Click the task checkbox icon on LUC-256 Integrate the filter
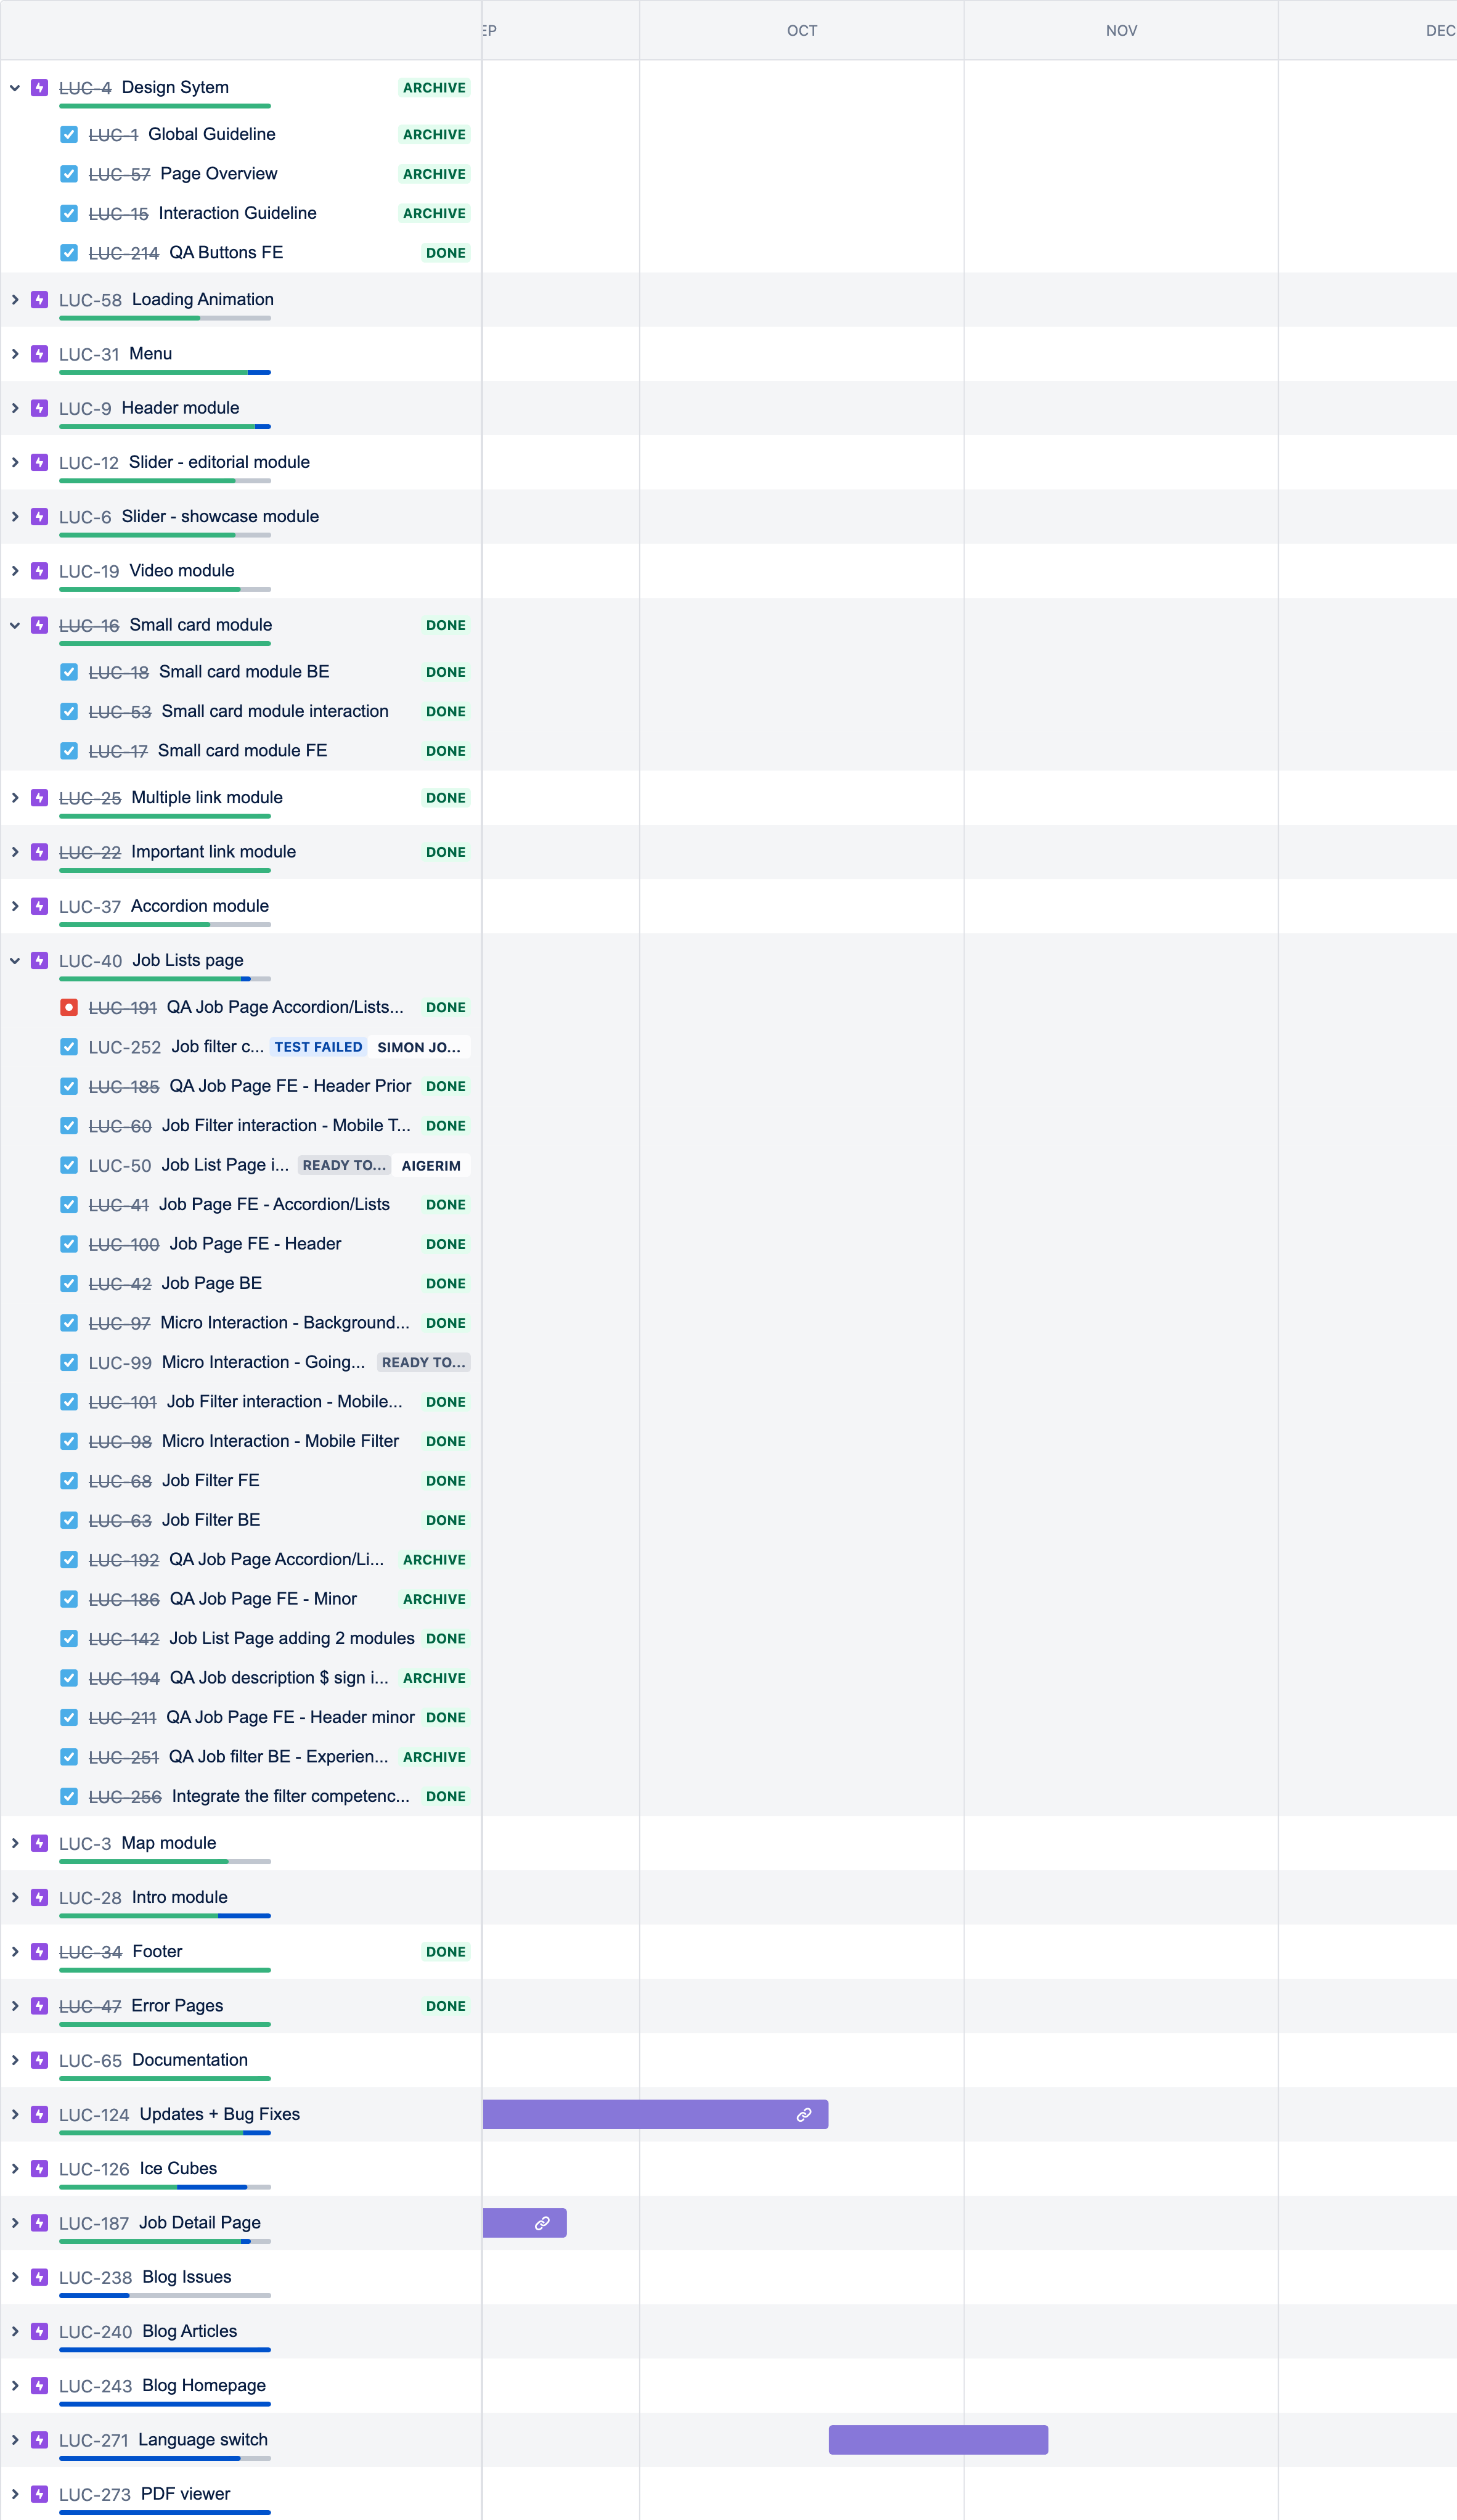This screenshot has height=2520, width=1457. 69,1796
